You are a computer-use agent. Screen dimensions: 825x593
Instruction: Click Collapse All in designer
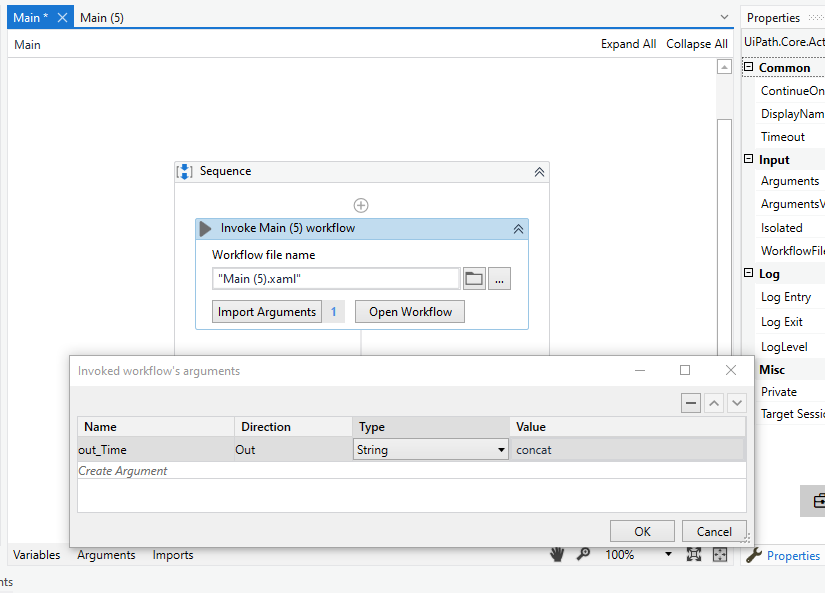coord(697,44)
